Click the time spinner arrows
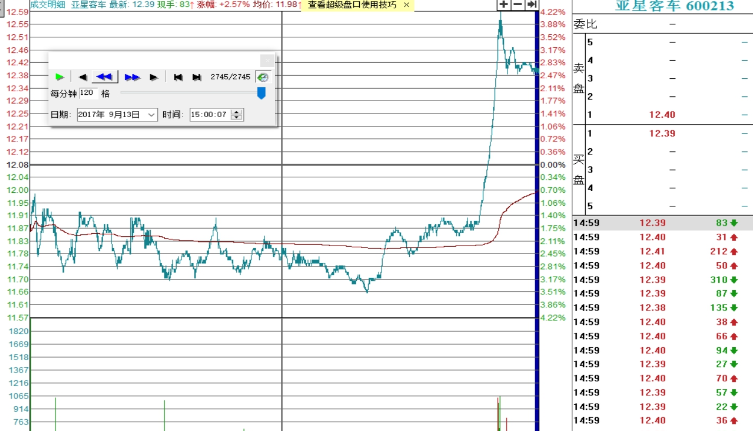The height and width of the screenshot is (431, 753). click(x=236, y=115)
